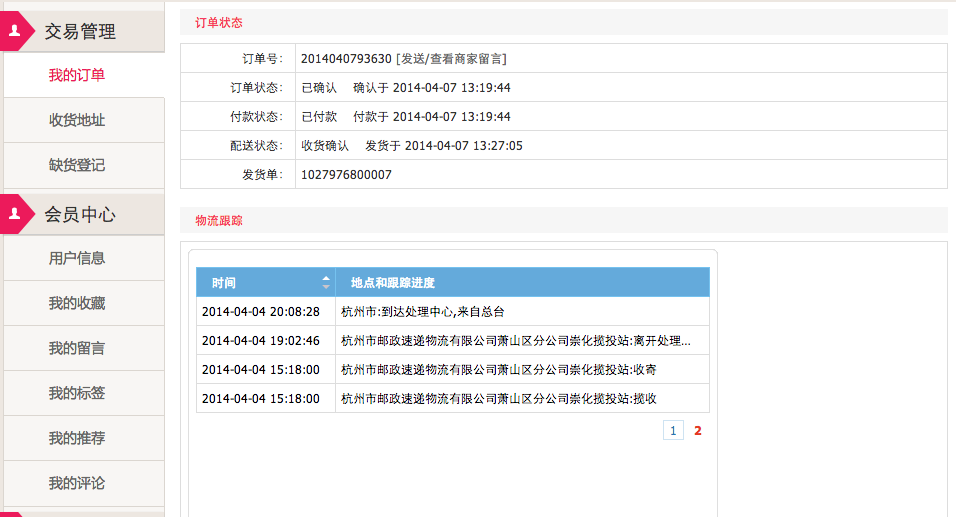
Task: Click the 已付款 payment status text
Action: pyautogui.click(x=319, y=116)
